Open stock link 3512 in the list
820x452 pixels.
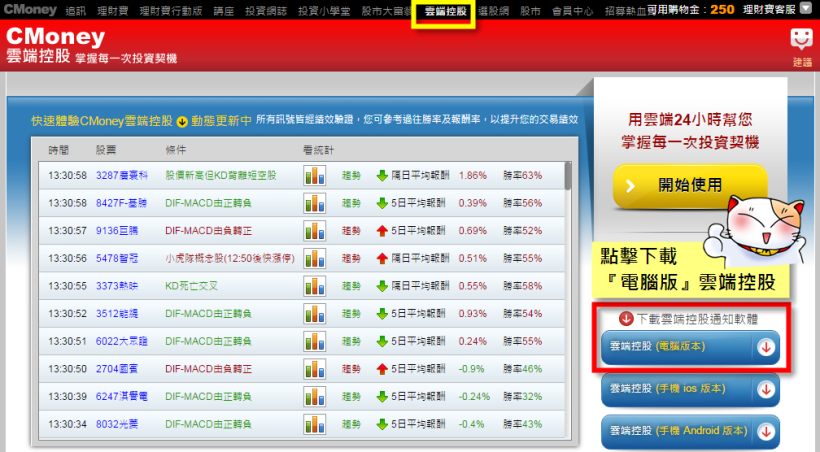click(x=117, y=314)
